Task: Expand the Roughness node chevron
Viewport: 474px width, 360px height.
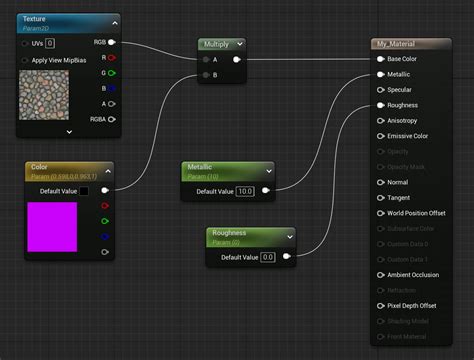Action: (290, 237)
